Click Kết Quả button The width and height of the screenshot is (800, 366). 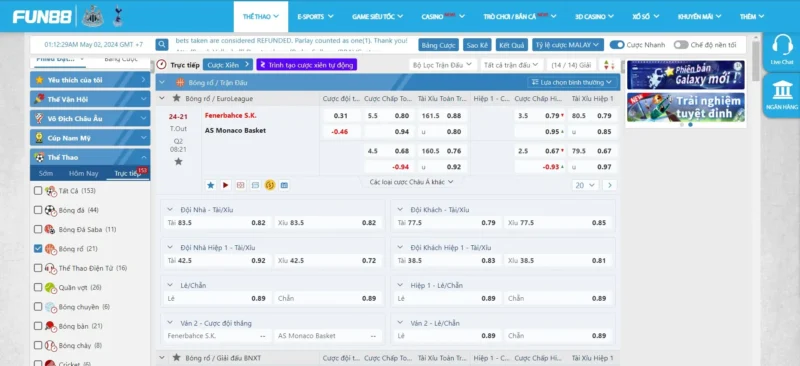tap(512, 45)
